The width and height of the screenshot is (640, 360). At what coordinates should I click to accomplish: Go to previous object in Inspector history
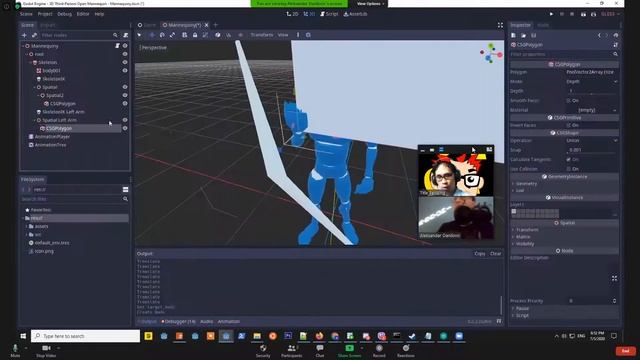[x=599, y=36]
